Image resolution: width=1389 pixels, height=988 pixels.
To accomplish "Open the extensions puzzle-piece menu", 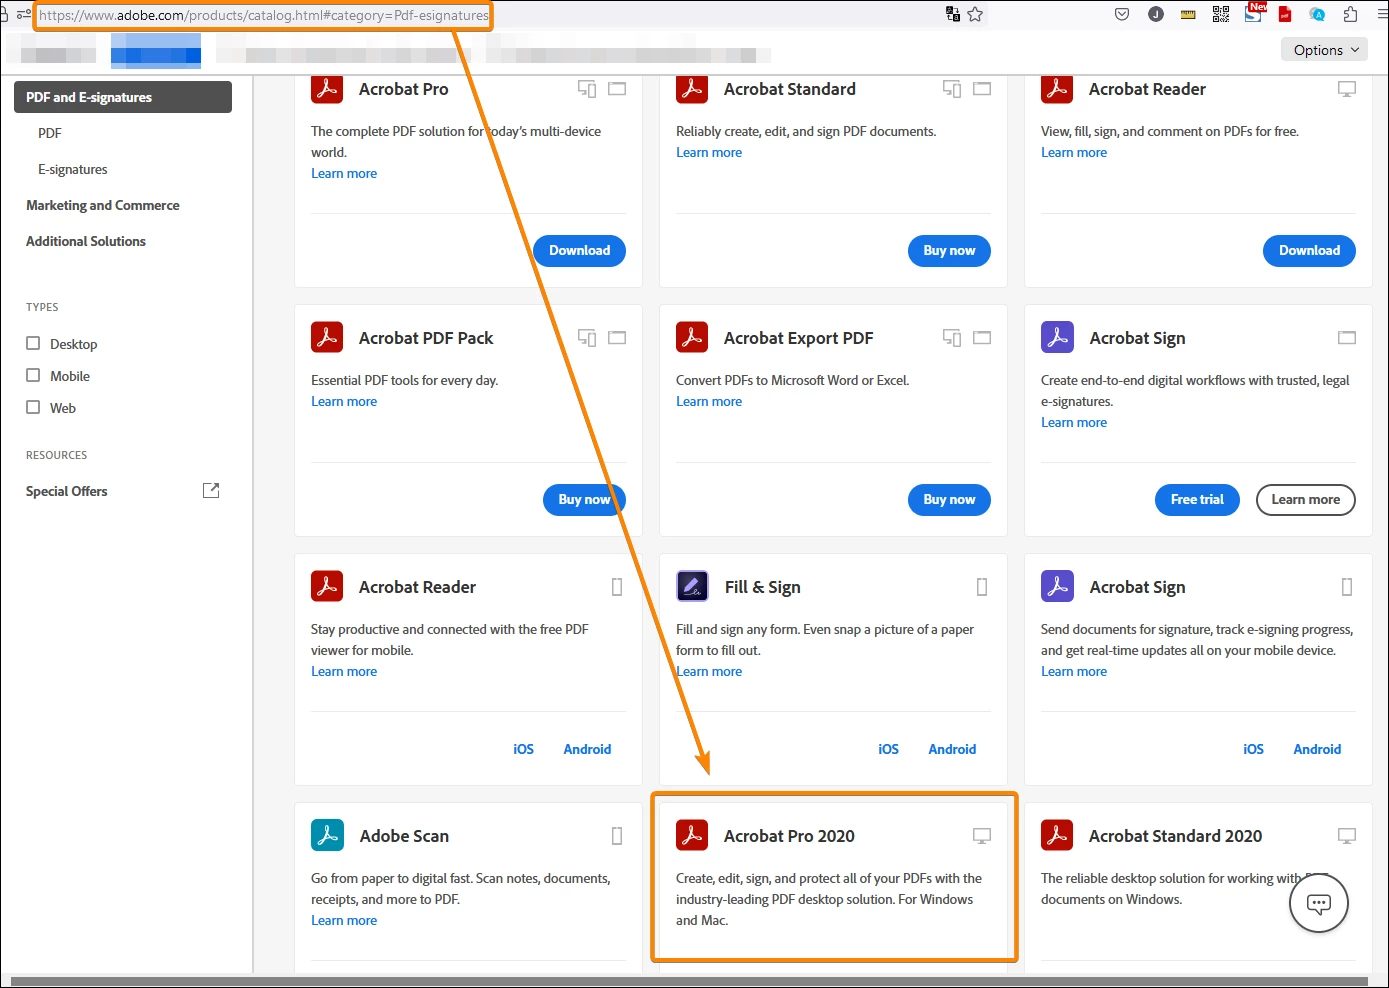I will coord(1351,14).
